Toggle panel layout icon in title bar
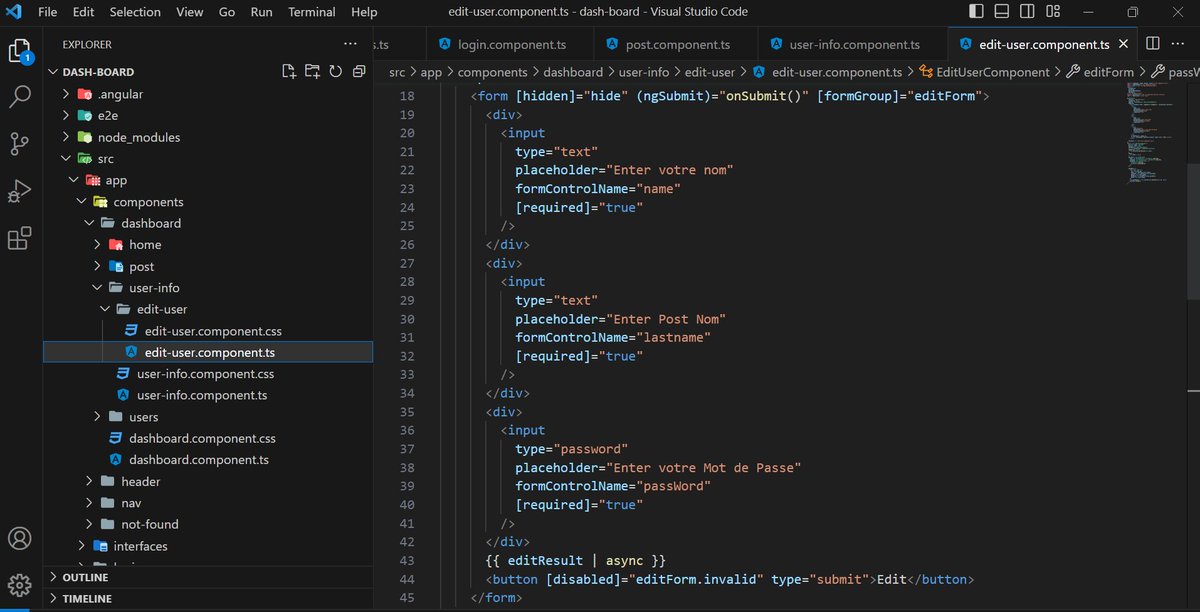 [1002, 12]
